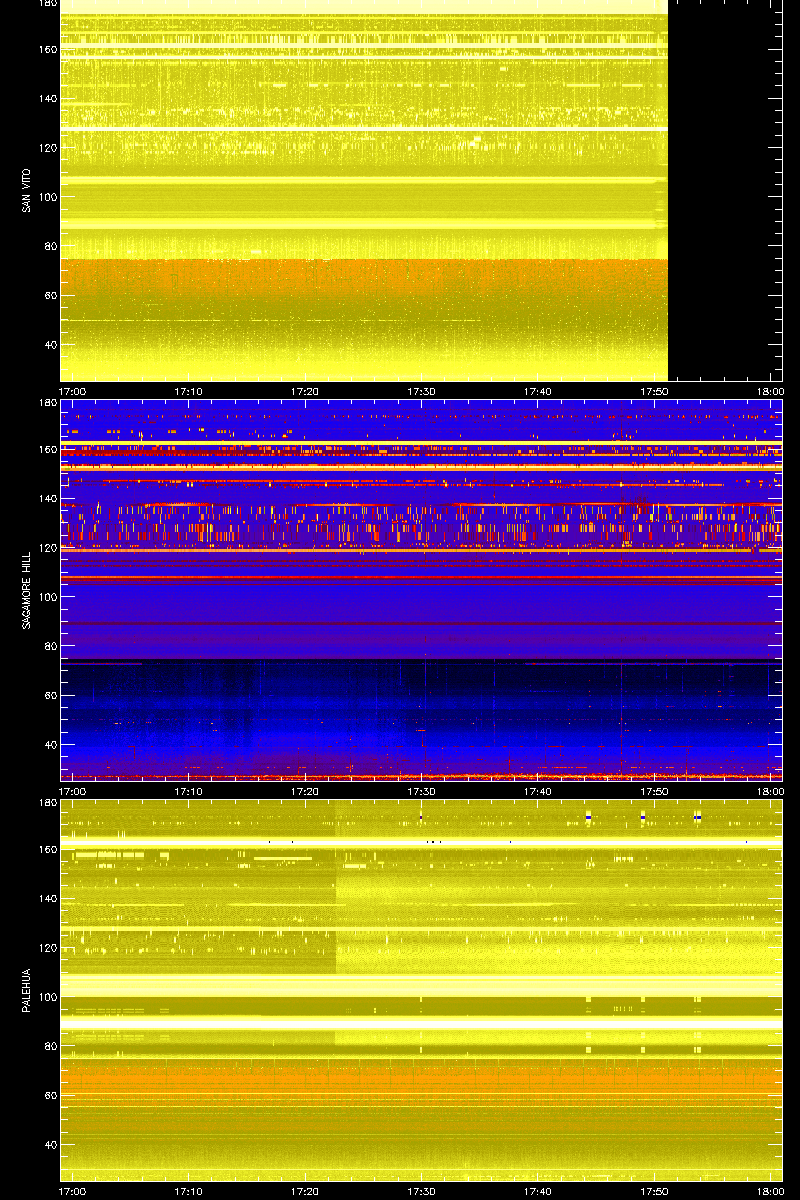
Task: Click 17:50 time label under Sagamore Hill plot
Action: click(654, 791)
